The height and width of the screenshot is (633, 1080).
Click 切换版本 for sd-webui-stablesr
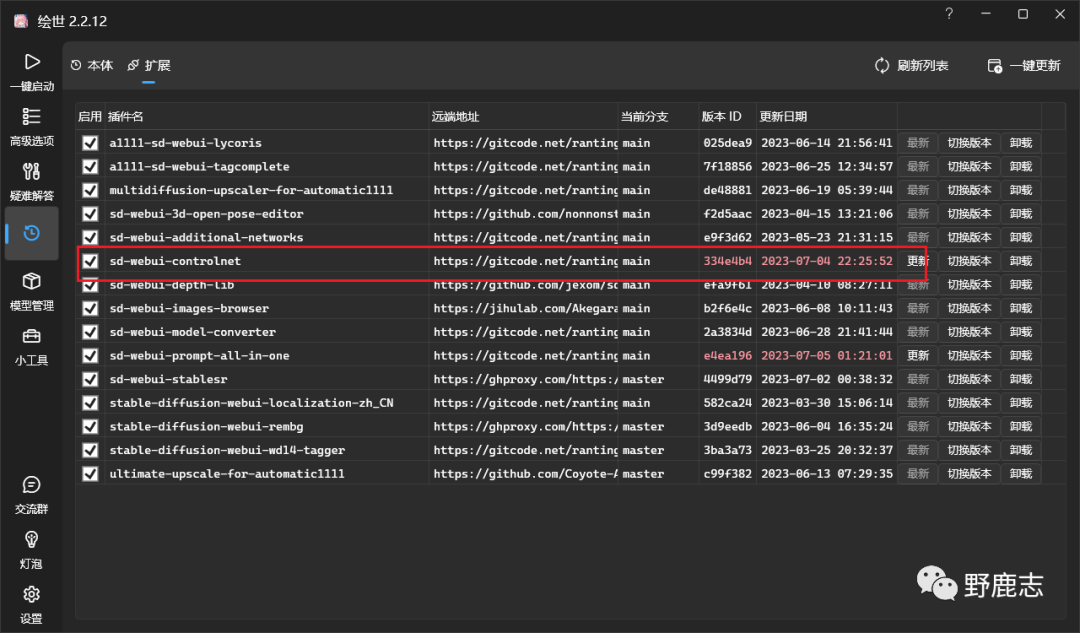click(969, 380)
